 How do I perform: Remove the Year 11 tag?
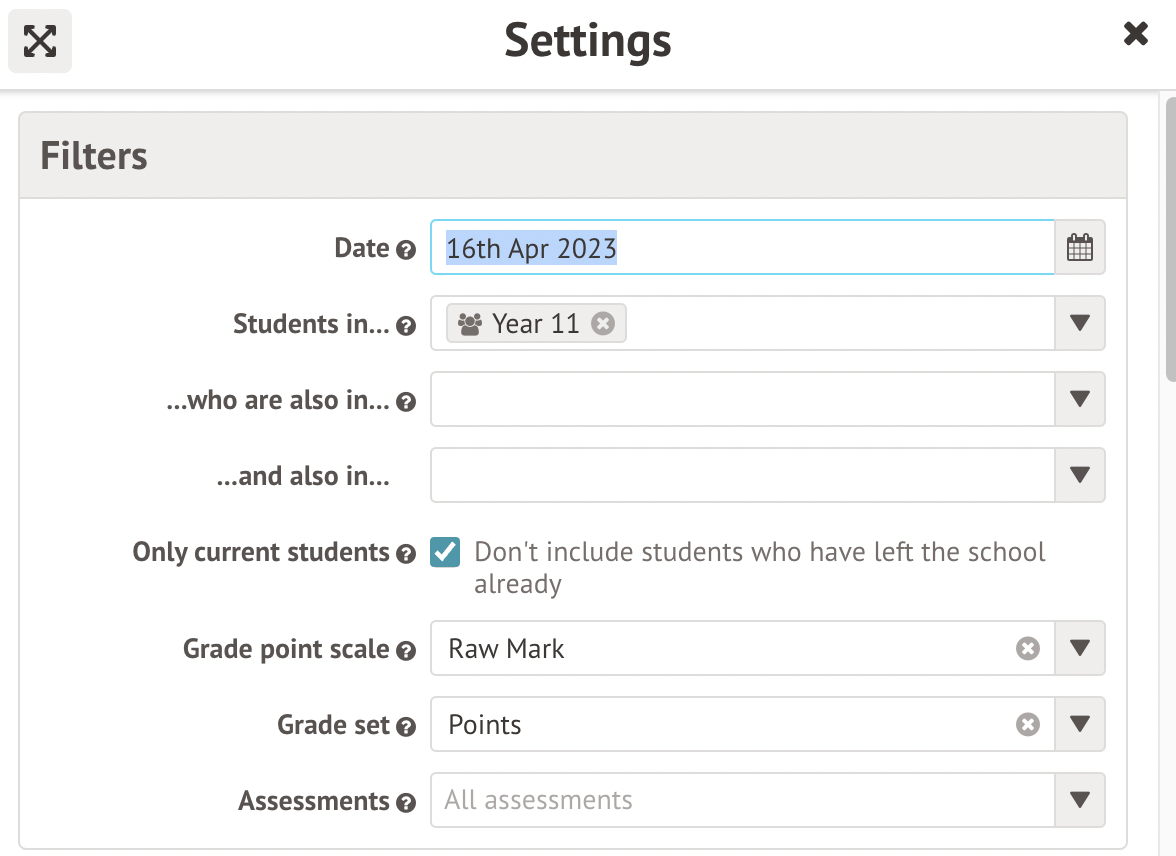602,324
